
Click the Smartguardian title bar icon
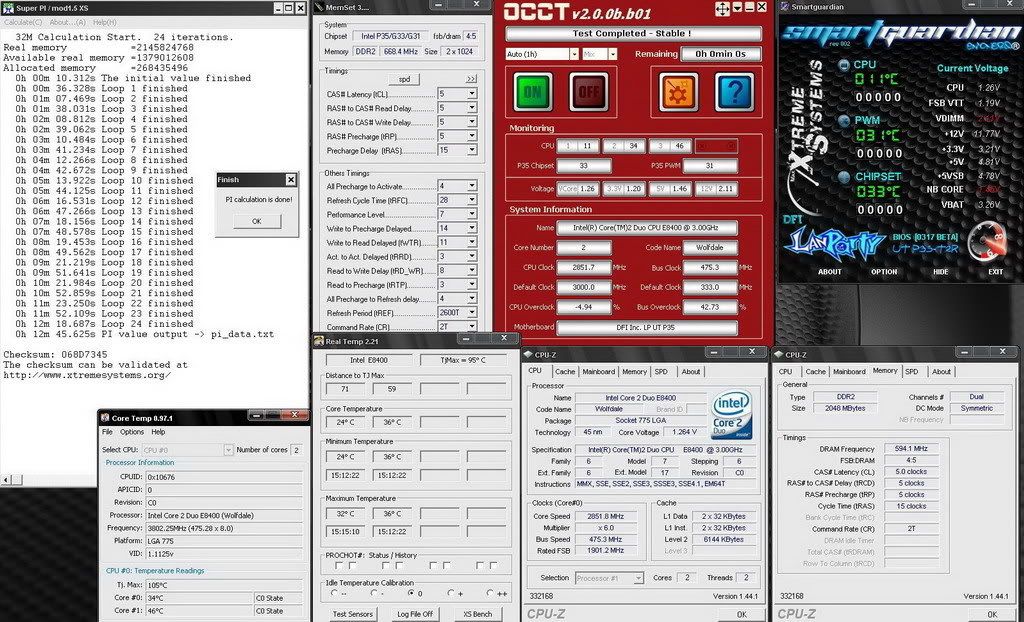(x=784, y=7)
